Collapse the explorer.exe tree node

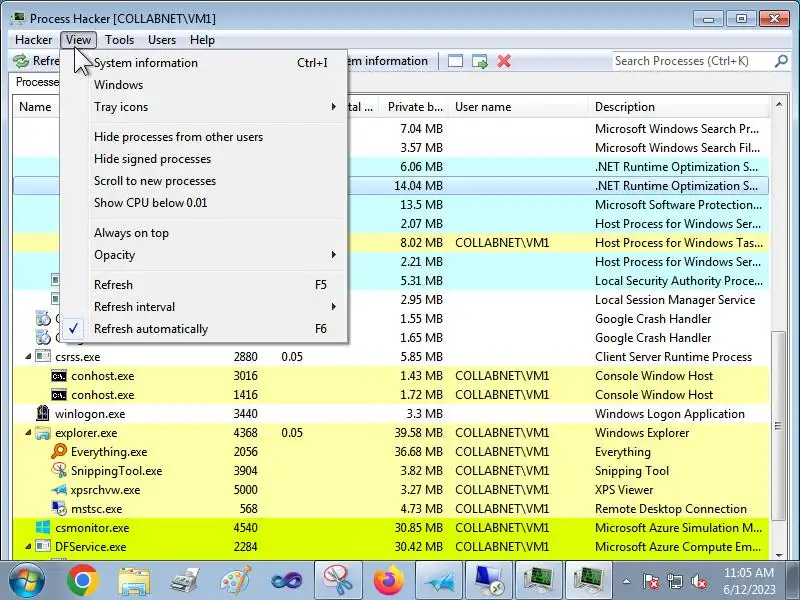pyautogui.click(x=28, y=433)
